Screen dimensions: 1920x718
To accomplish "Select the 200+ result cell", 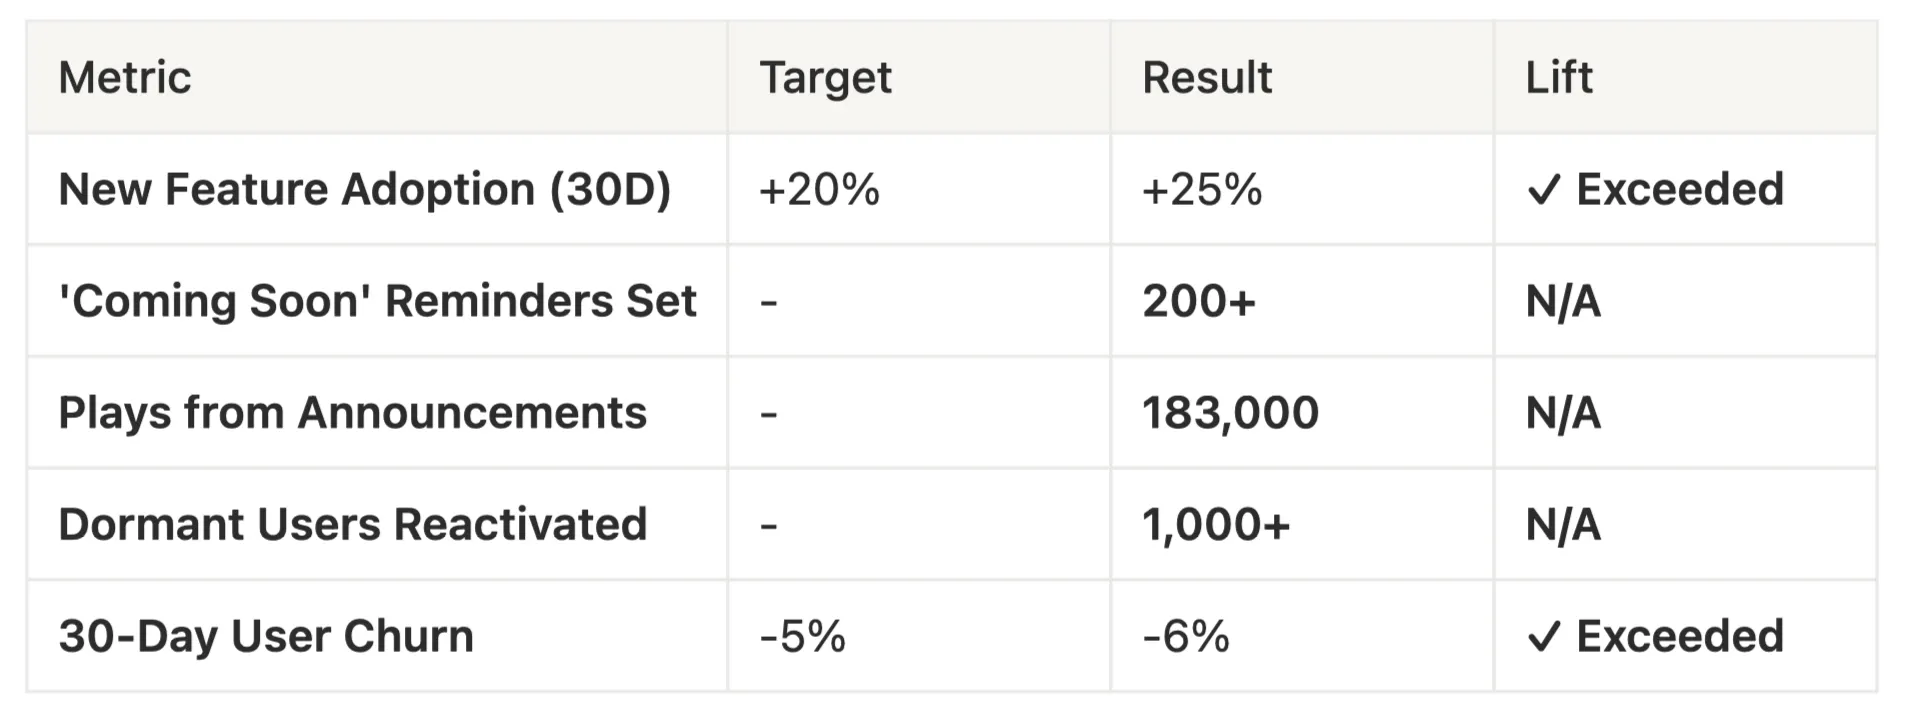I will coord(1198,301).
